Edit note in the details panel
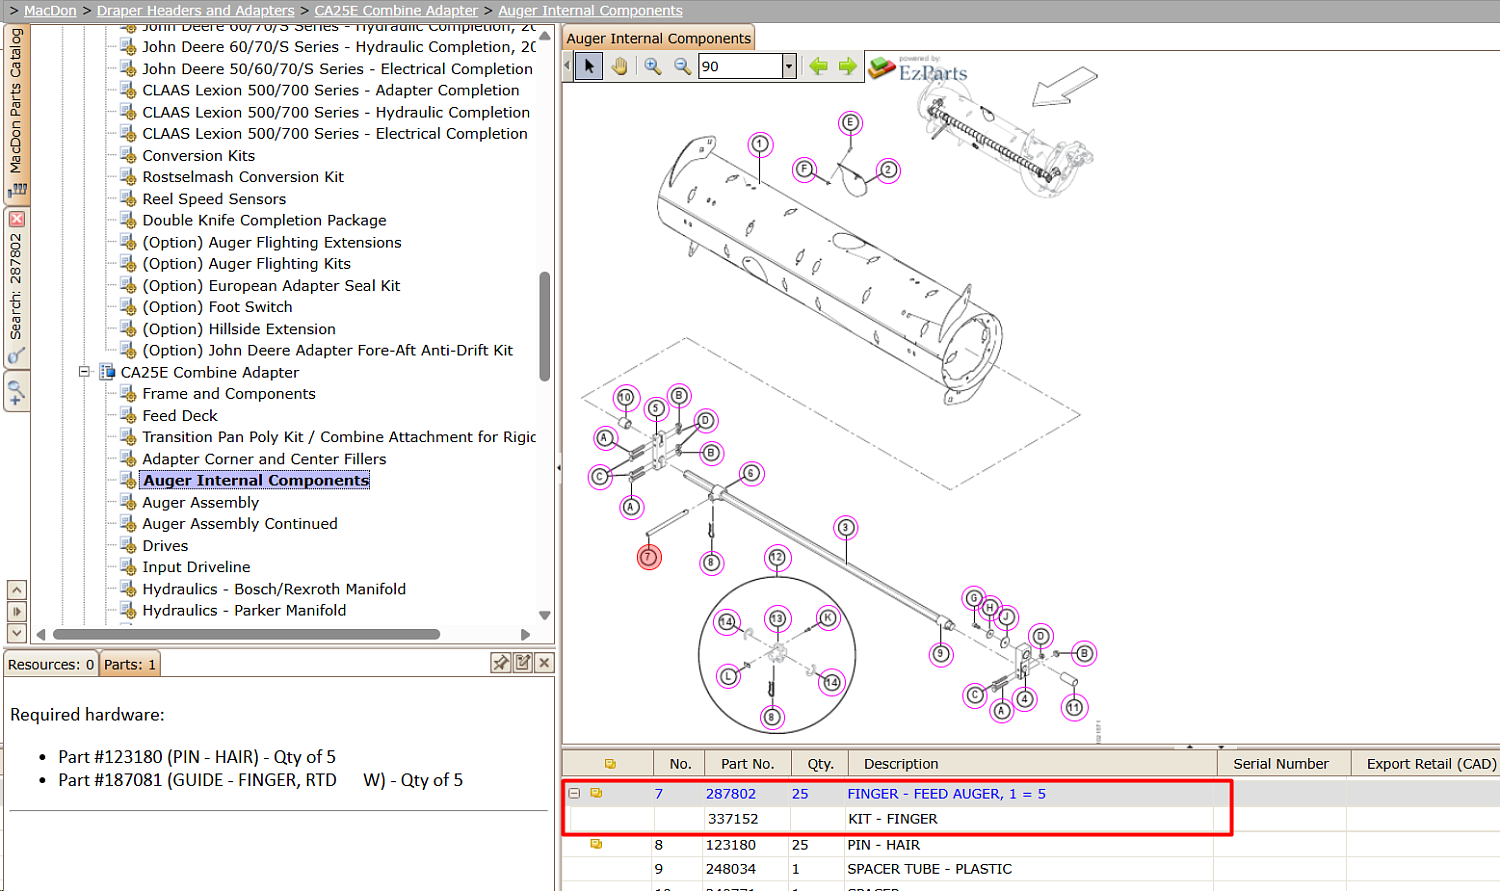Screen dimensions: 1500x891 click(x=523, y=663)
